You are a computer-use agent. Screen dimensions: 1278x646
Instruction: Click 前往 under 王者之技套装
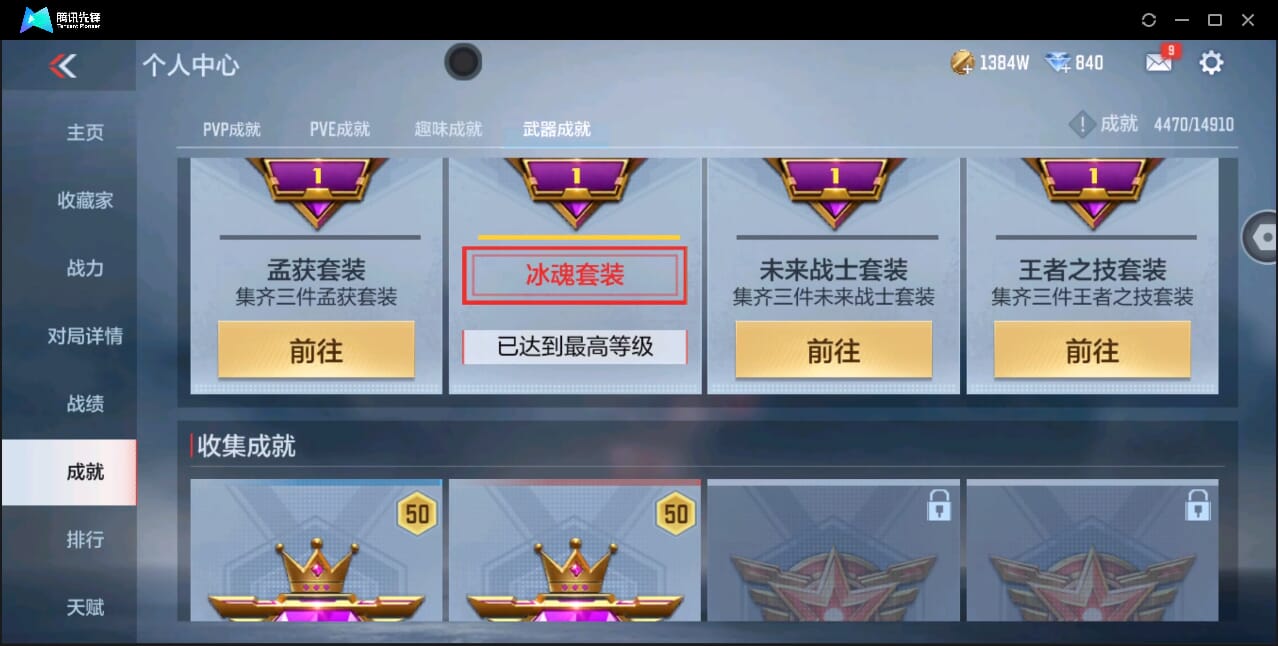(1092, 350)
